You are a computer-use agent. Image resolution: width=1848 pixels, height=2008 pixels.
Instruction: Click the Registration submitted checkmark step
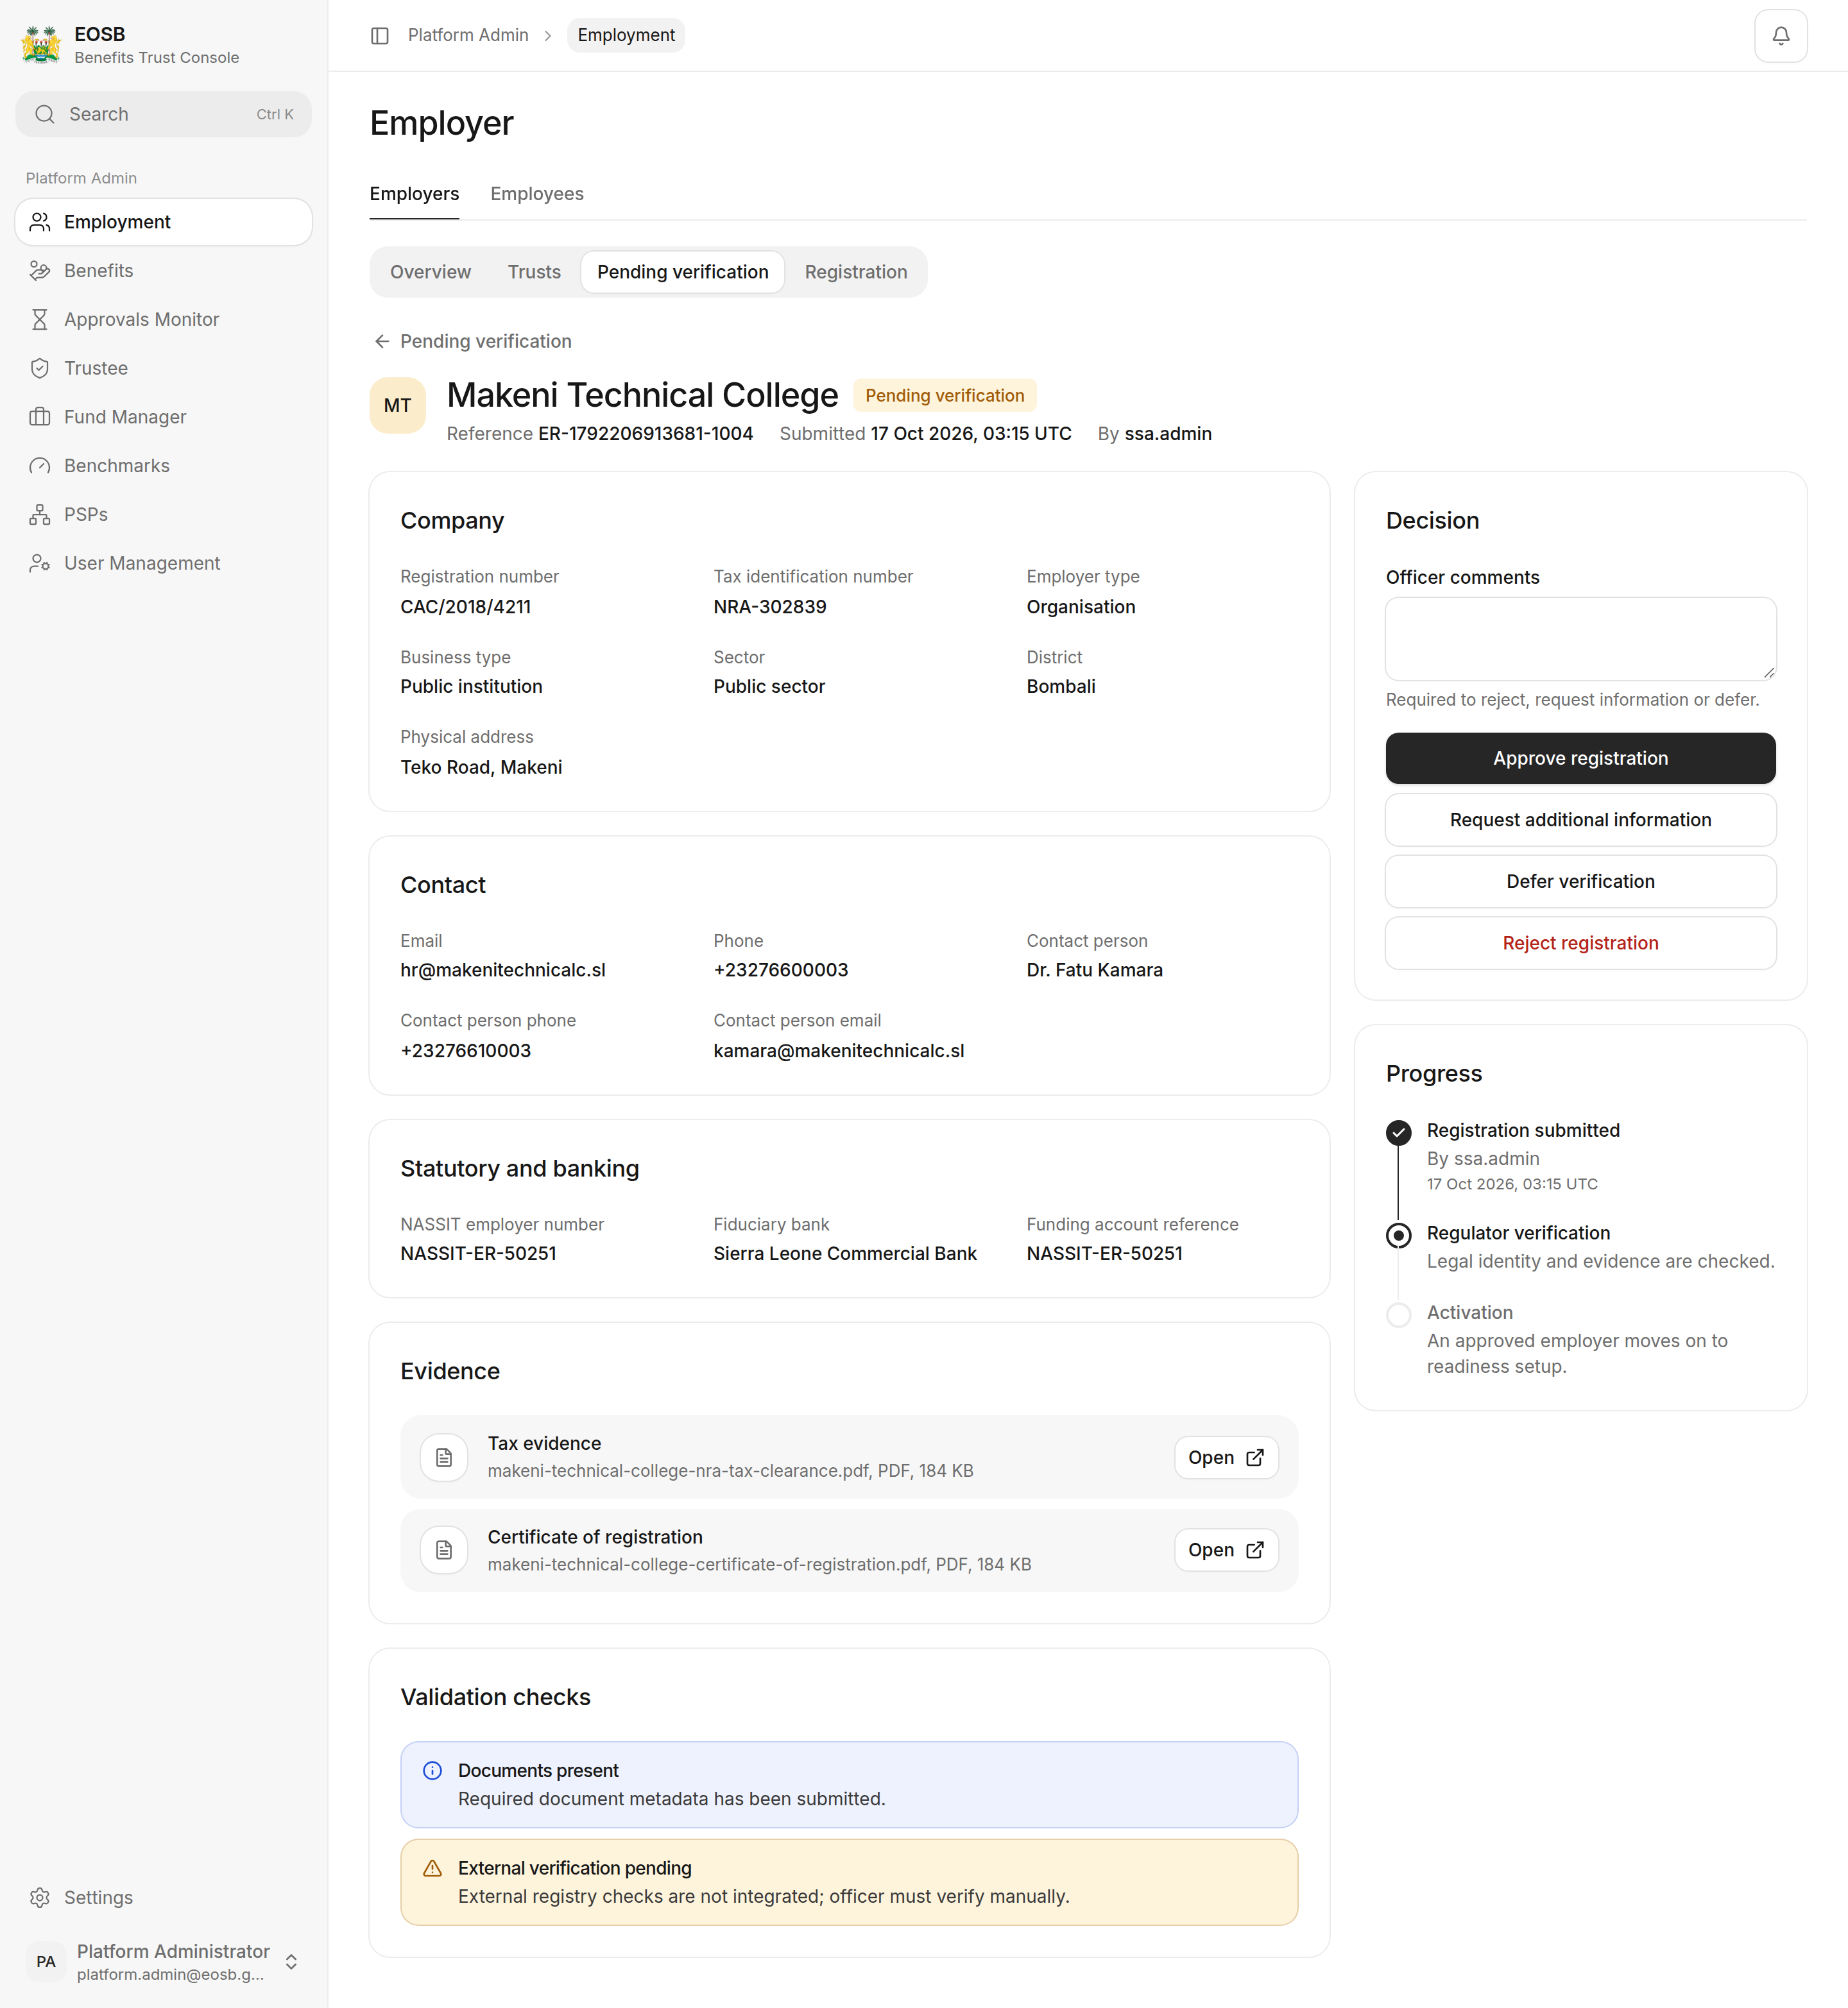click(x=1399, y=1132)
